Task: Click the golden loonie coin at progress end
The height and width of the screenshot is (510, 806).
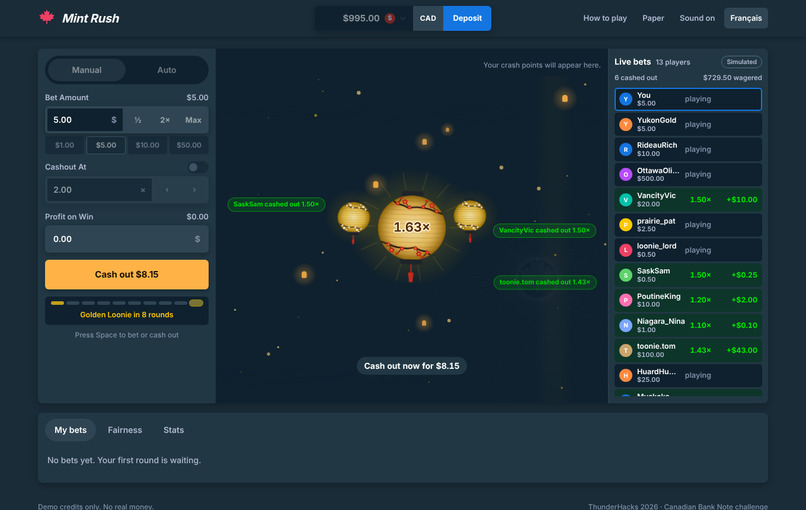Action: pos(196,303)
